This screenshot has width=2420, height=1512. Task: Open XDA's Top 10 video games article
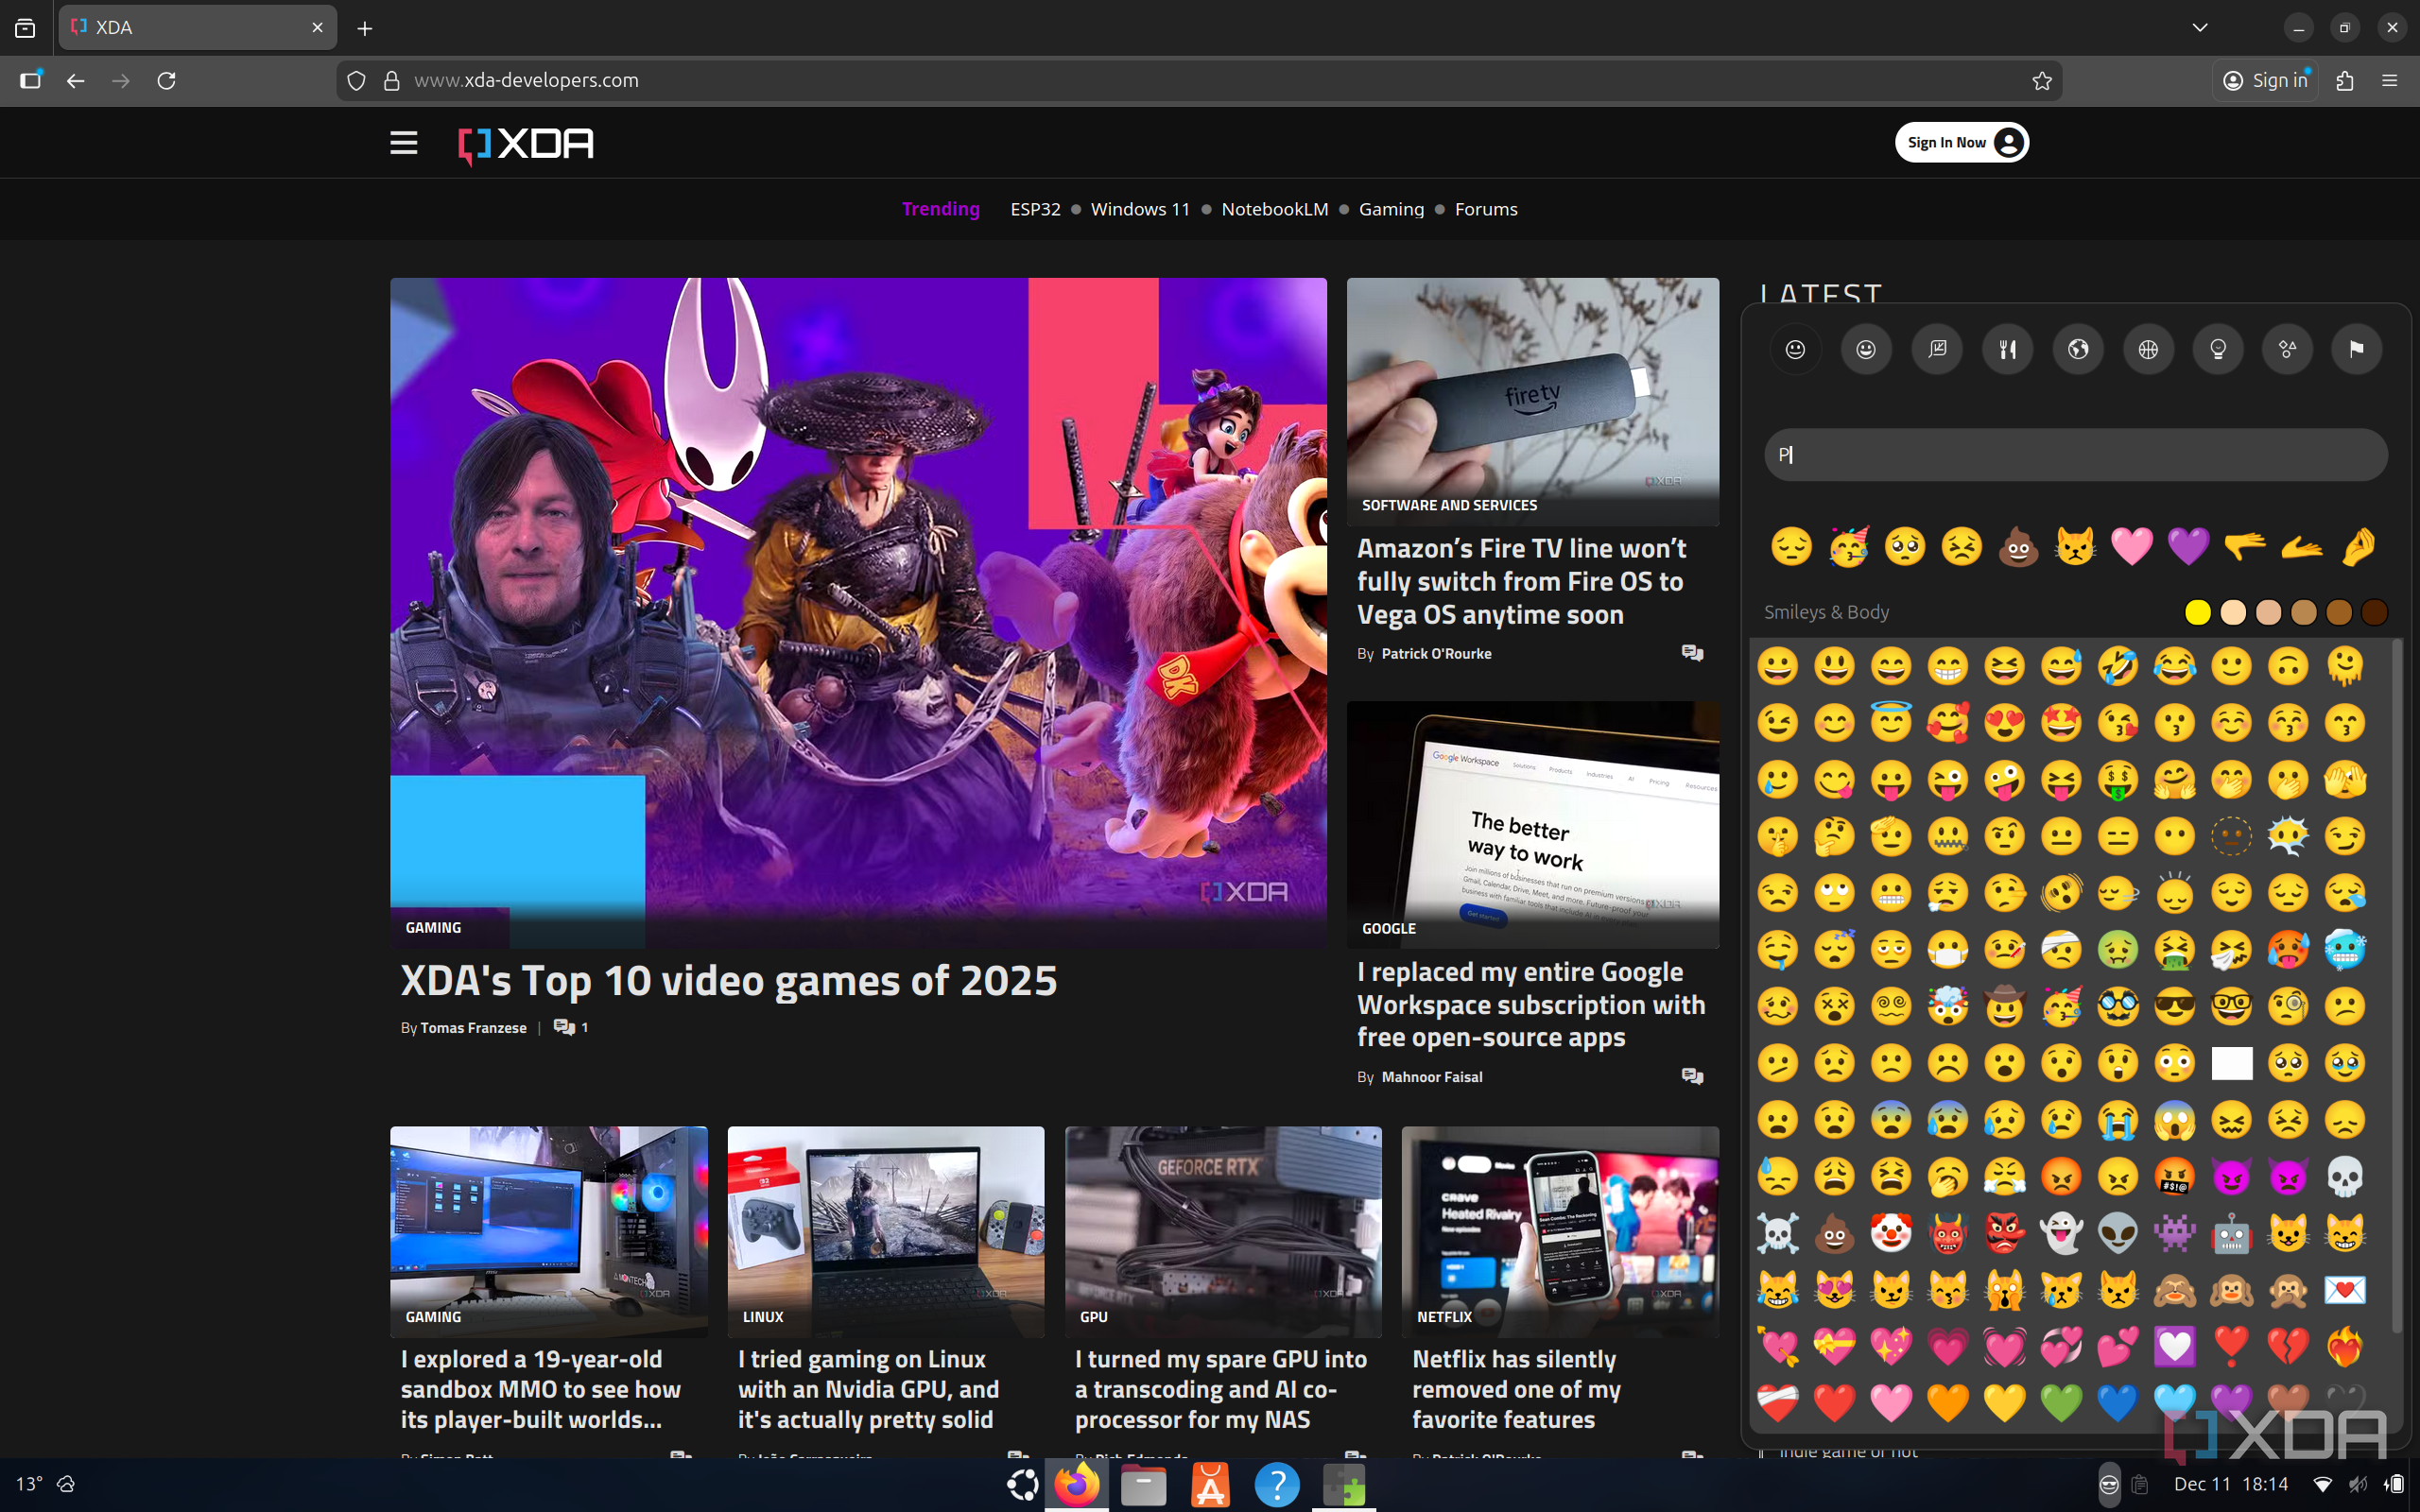tap(729, 981)
